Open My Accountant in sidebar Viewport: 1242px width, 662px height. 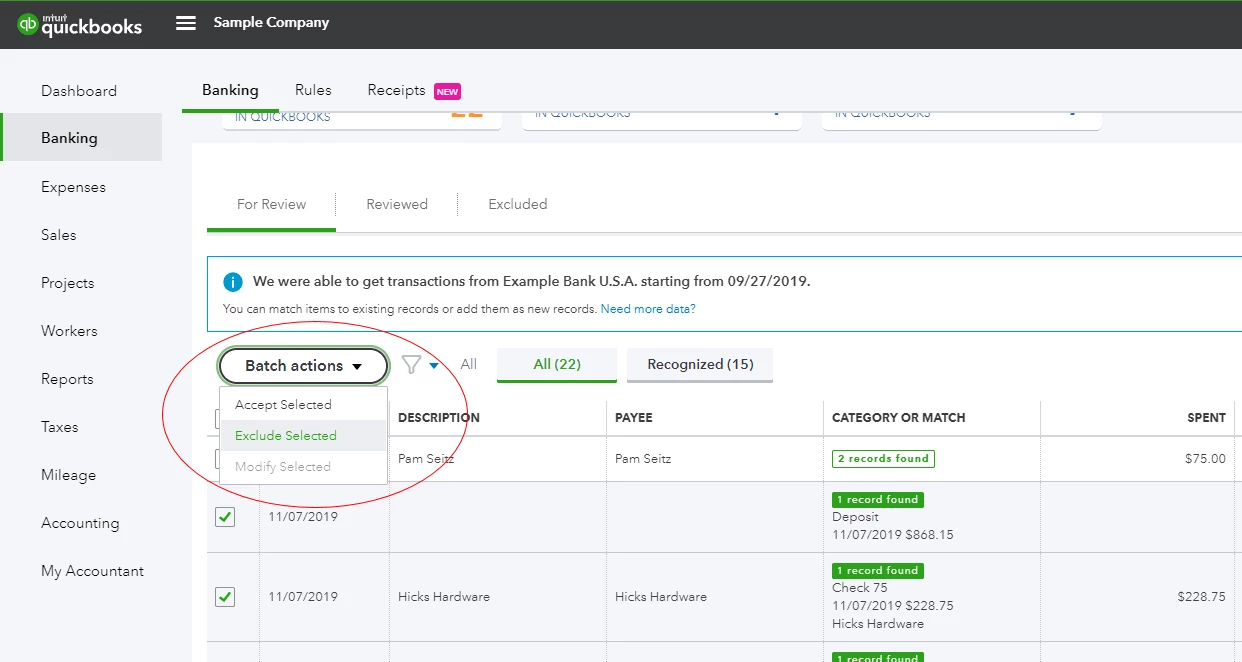[x=92, y=571]
